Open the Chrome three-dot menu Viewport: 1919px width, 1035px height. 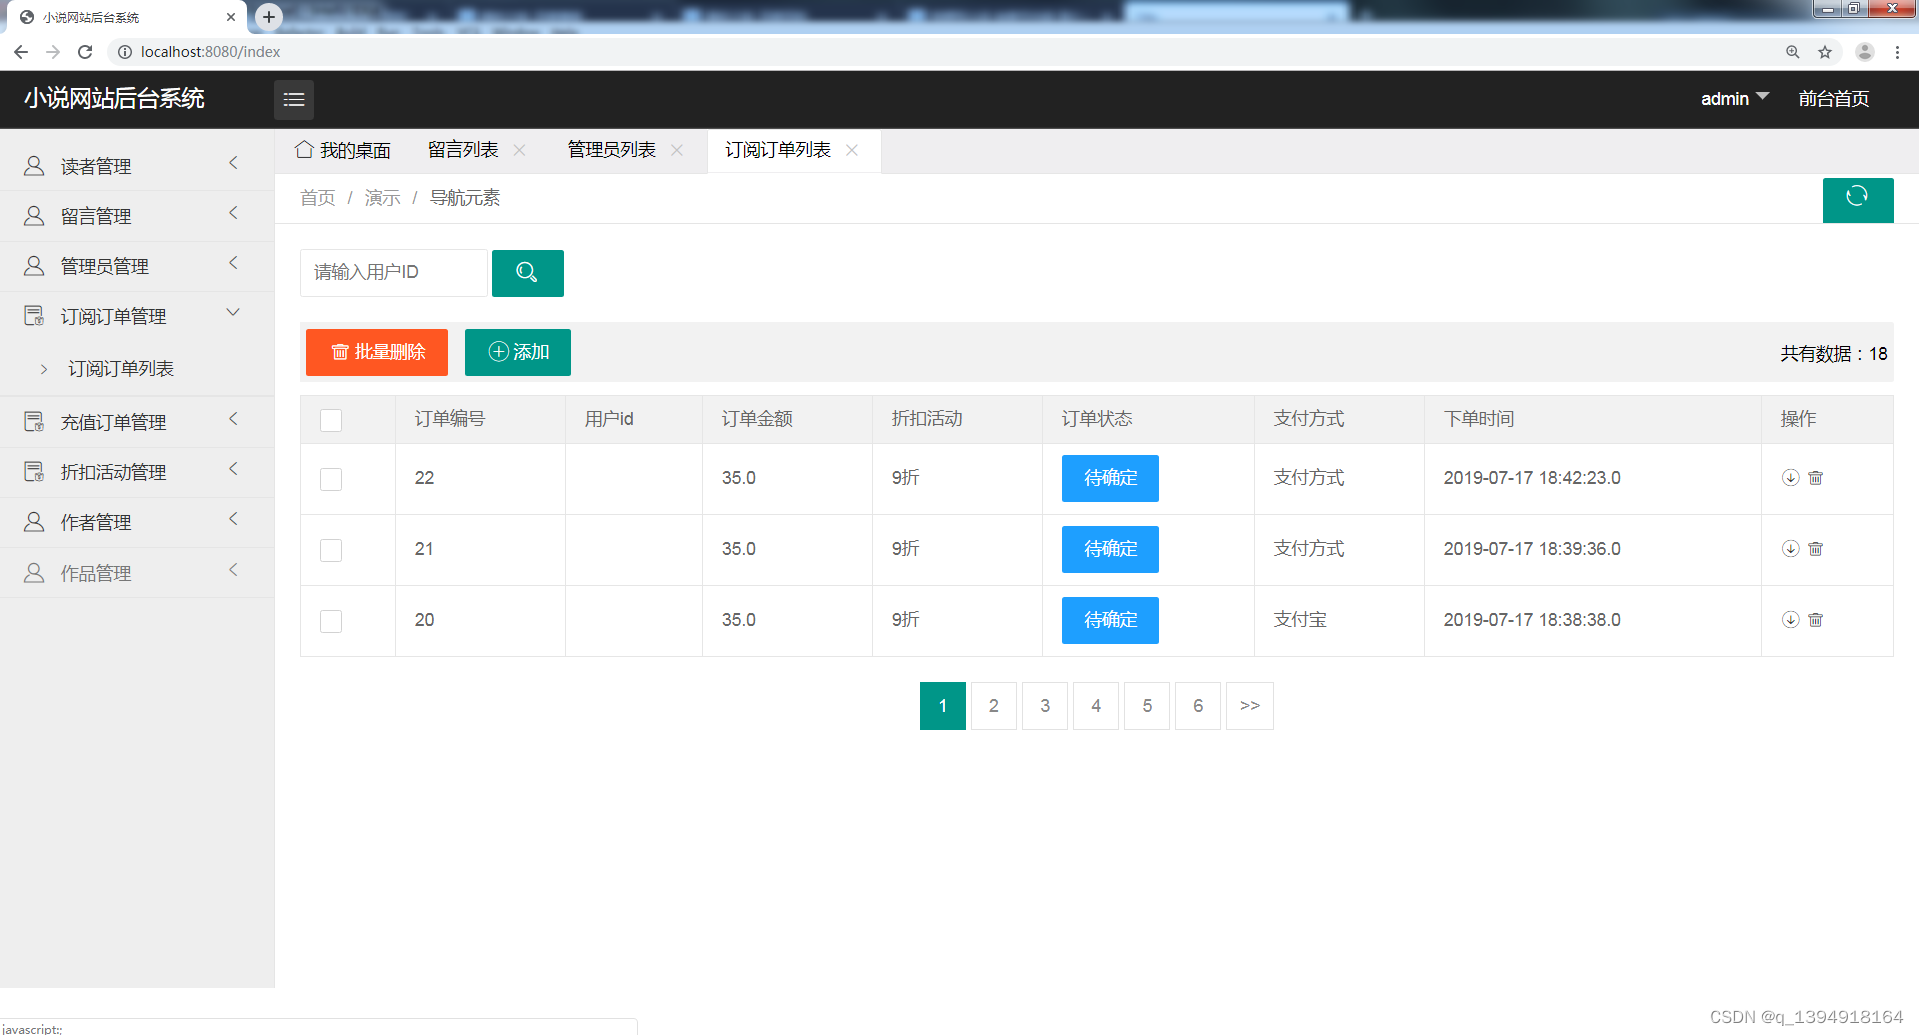[x=1897, y=52]
